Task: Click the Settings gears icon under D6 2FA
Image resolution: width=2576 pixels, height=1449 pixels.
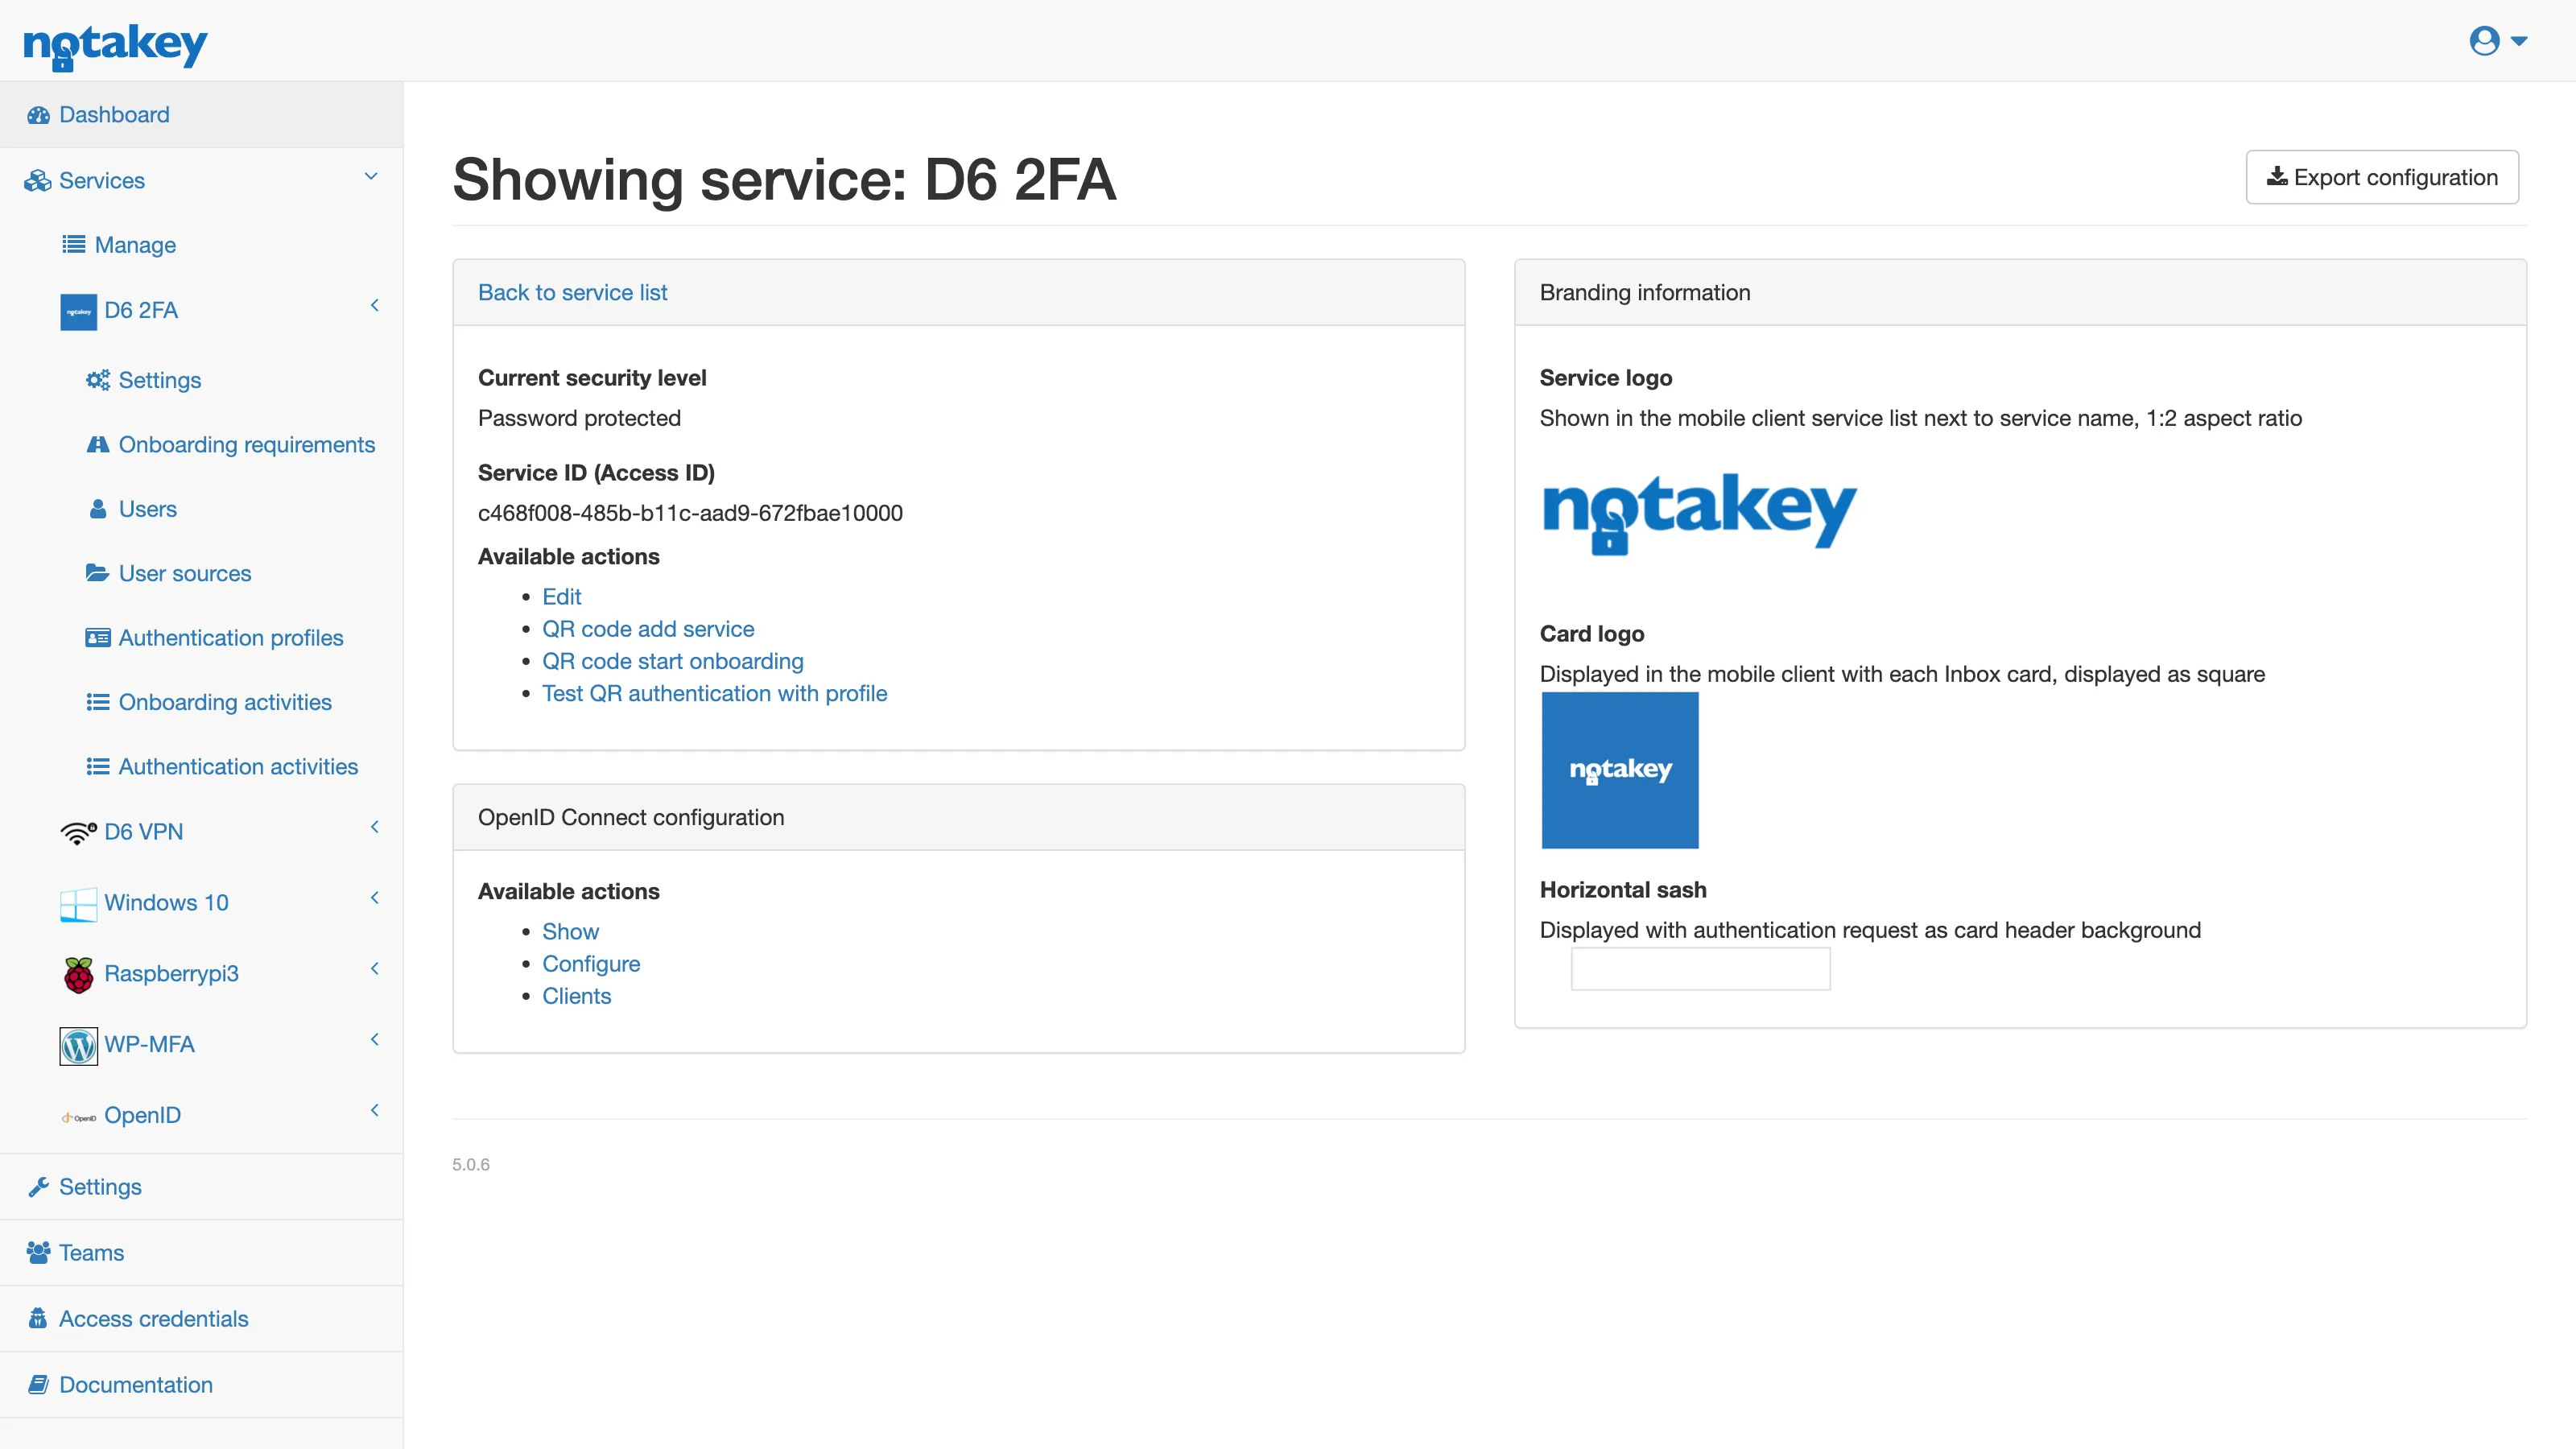Action: (x=98, y=380)
